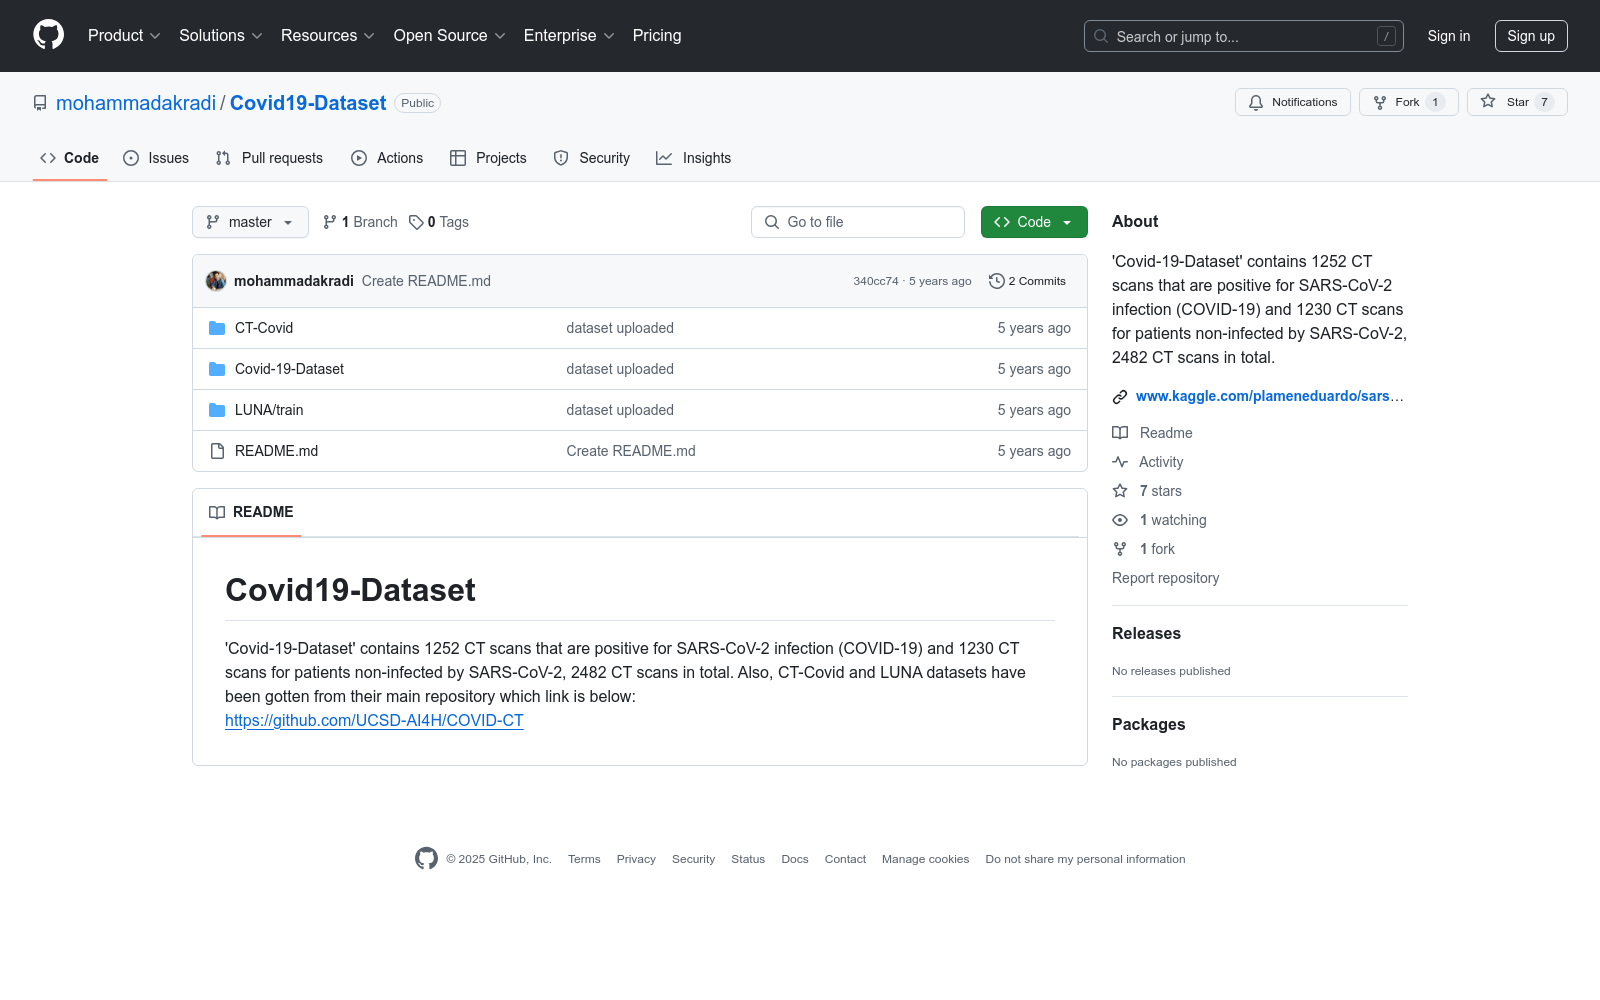Click footer Manage cookies link

tap(925, 859)
